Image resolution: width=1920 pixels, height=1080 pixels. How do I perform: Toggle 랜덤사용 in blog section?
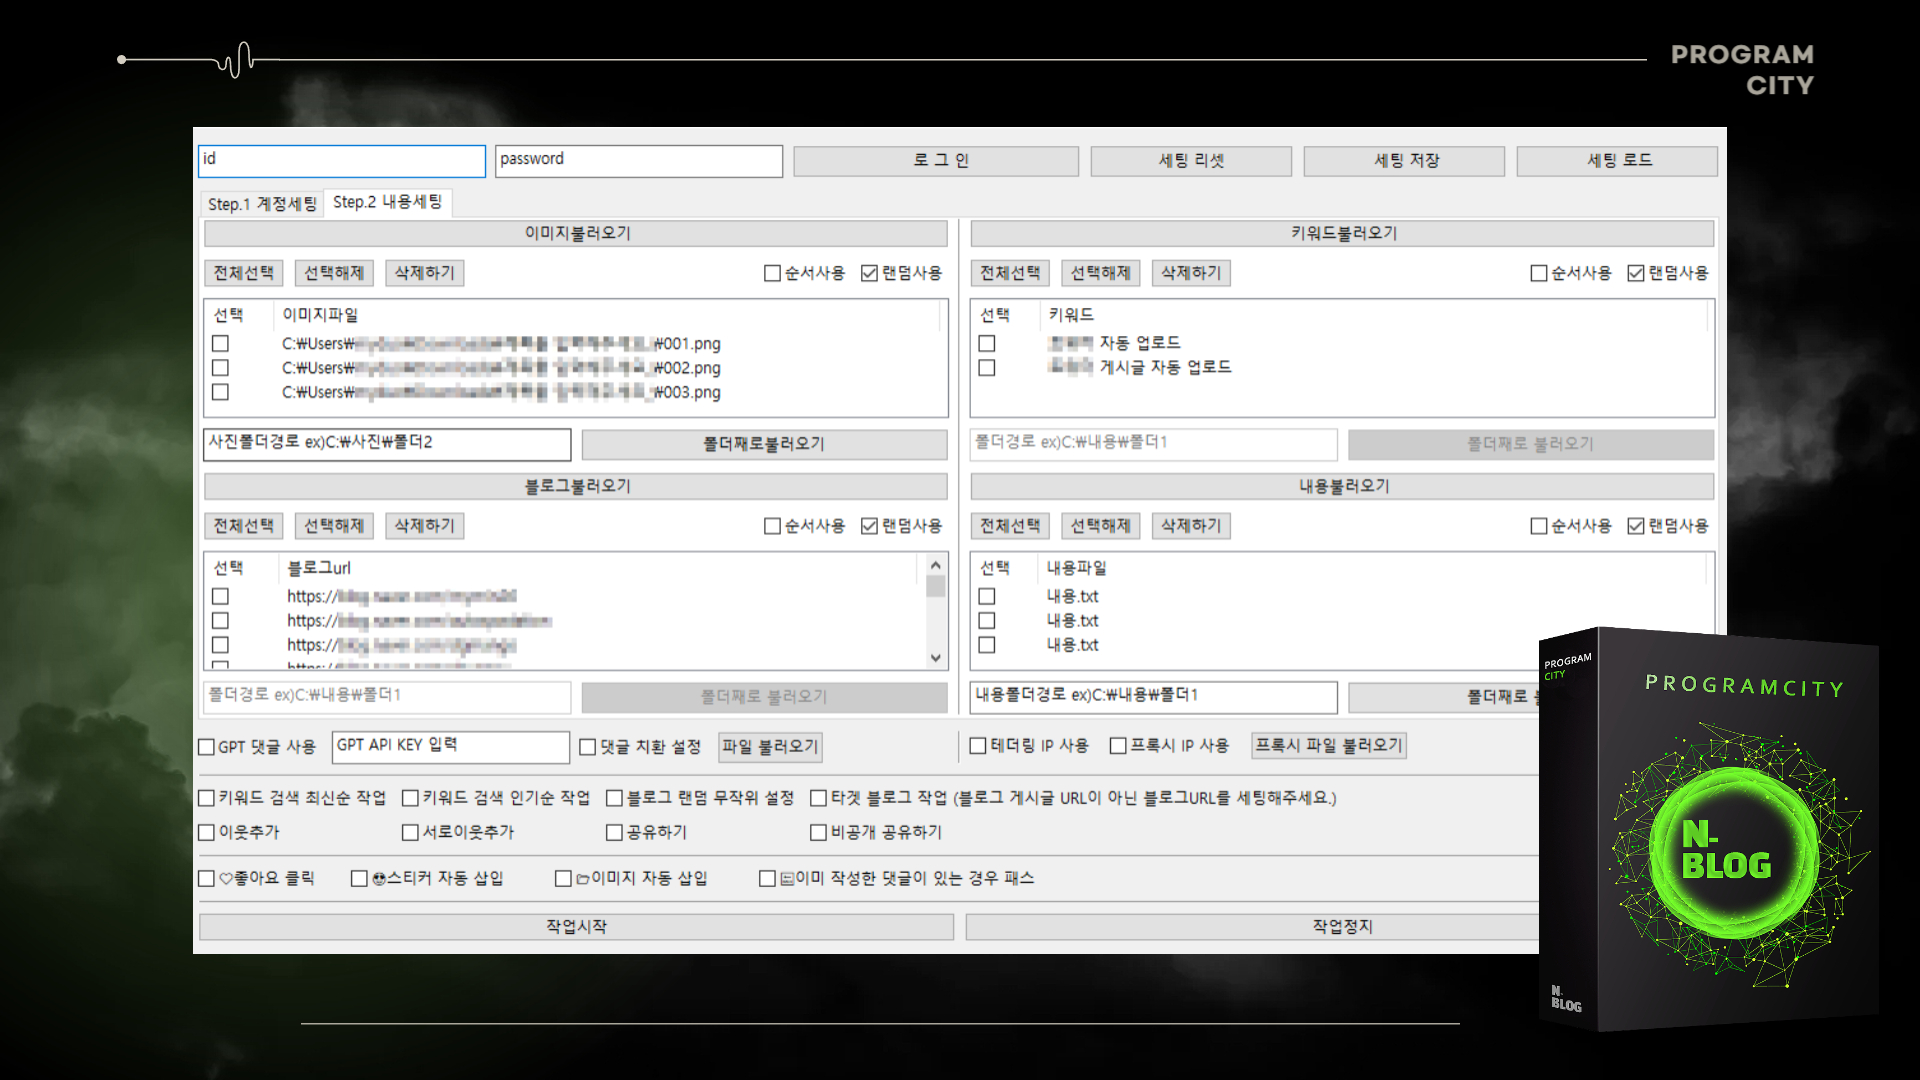click(x=901, y=526)
